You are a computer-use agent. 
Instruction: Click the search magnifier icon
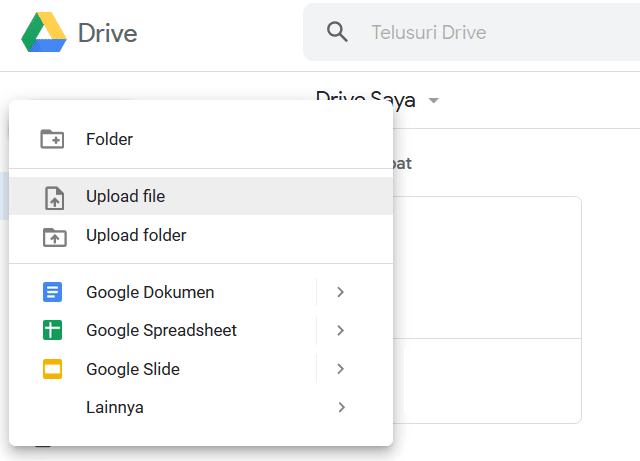pos(337,32)
